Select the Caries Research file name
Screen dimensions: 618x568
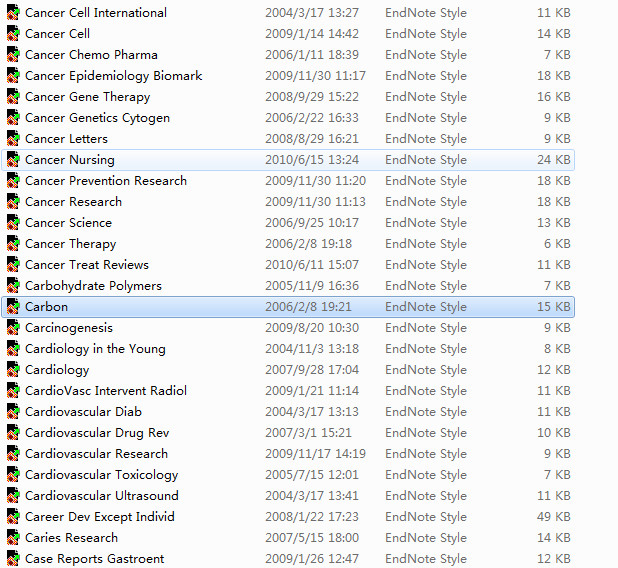coord(71,538)
